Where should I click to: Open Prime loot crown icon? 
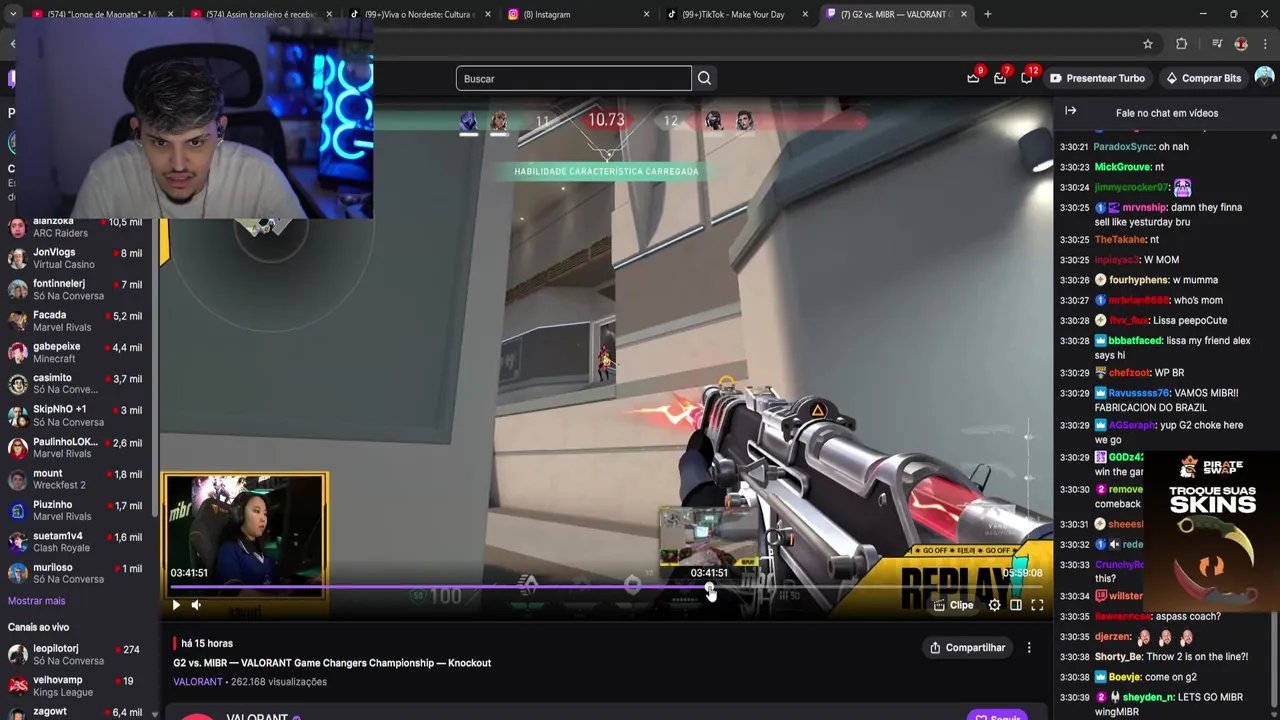tap(973, 78)
